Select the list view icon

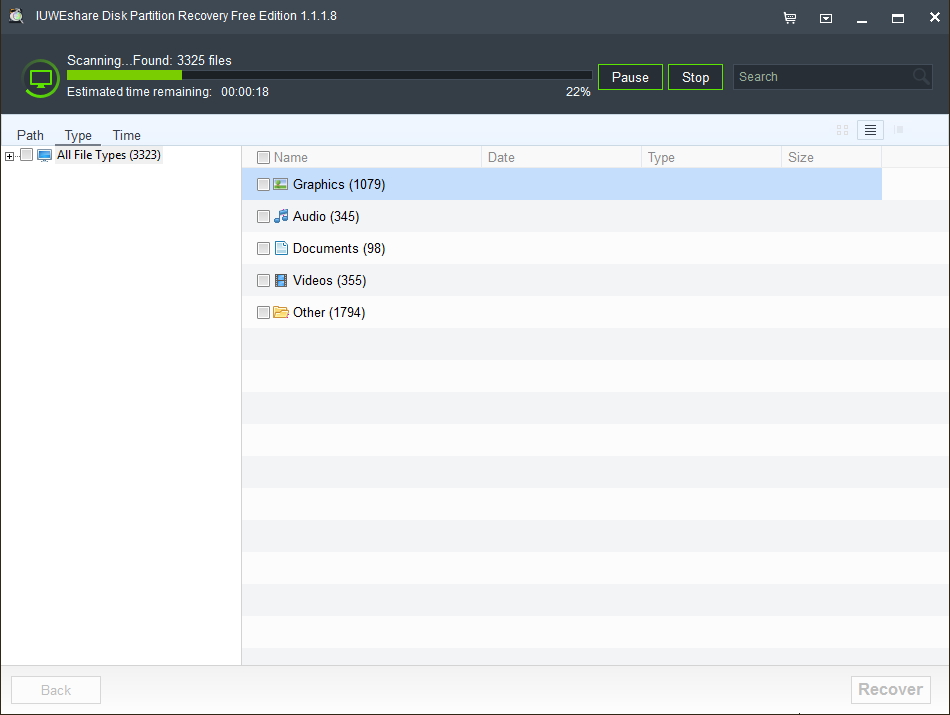pos(870,130)
